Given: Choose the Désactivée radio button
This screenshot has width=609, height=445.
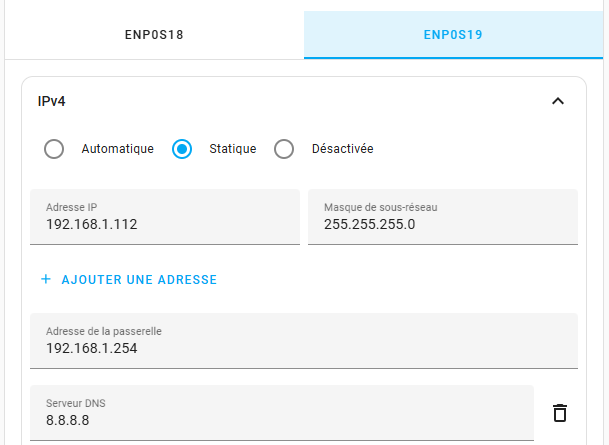Looking at the screenshot, I should (284, 149).
